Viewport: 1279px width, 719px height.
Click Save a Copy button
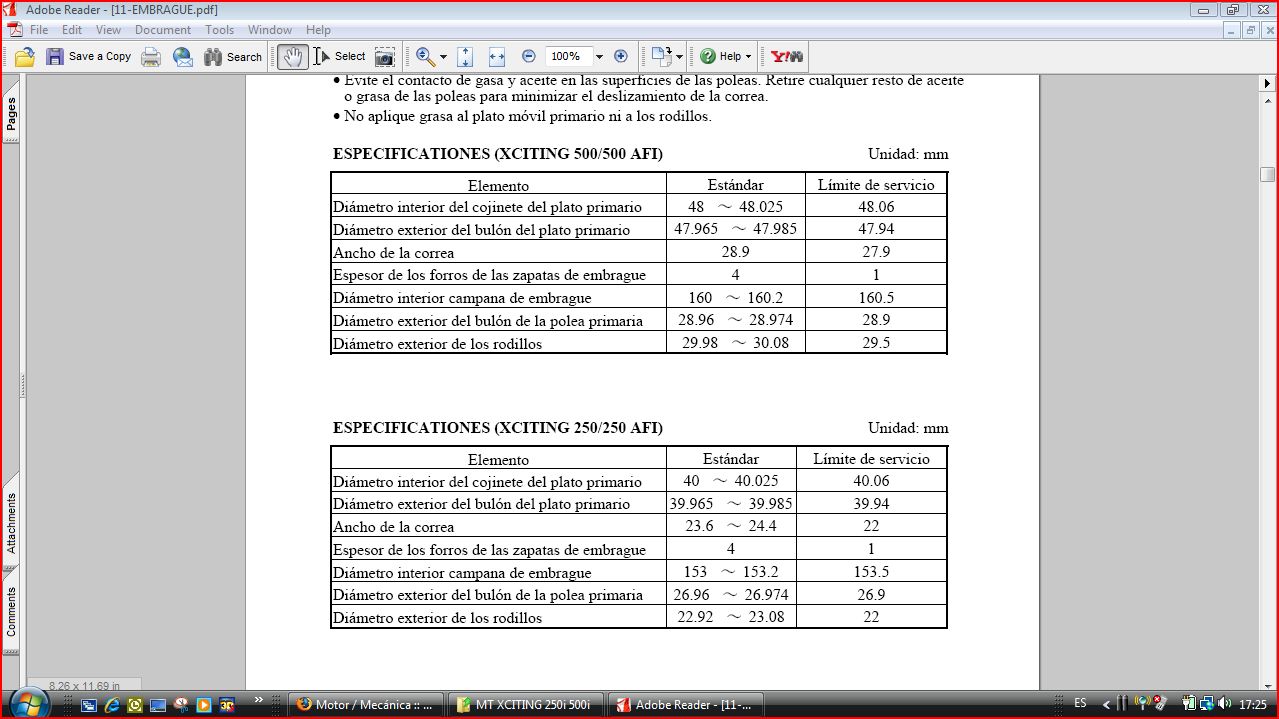(x=89, y=57)
